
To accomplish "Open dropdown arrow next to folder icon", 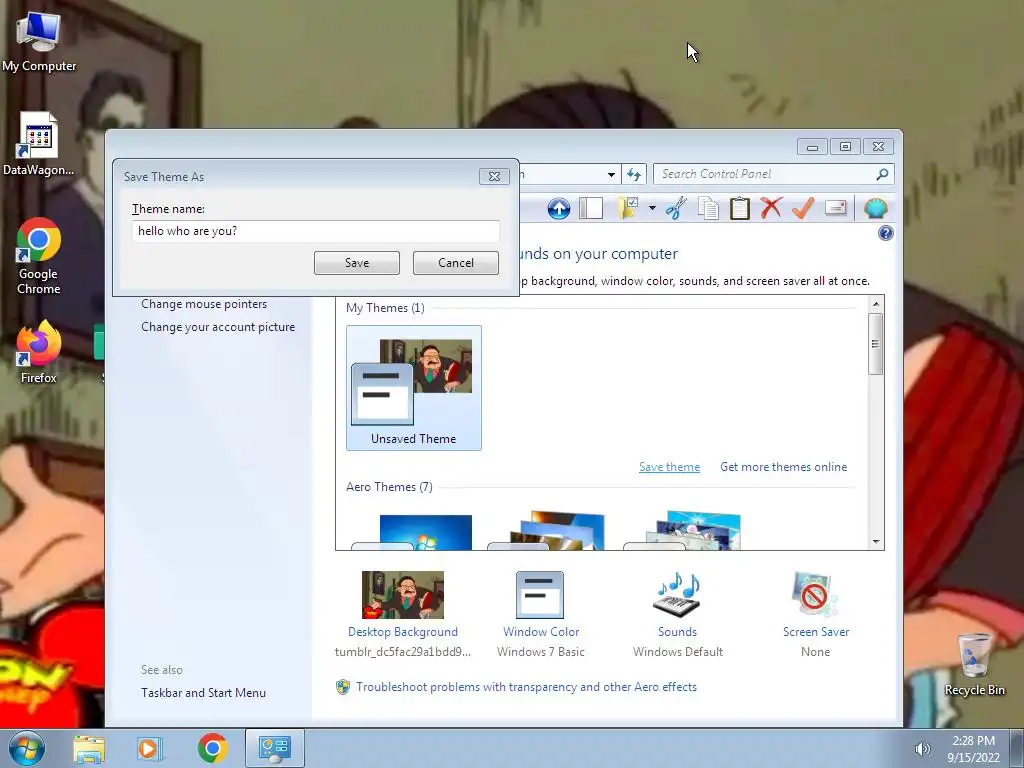I will point(652,209).
